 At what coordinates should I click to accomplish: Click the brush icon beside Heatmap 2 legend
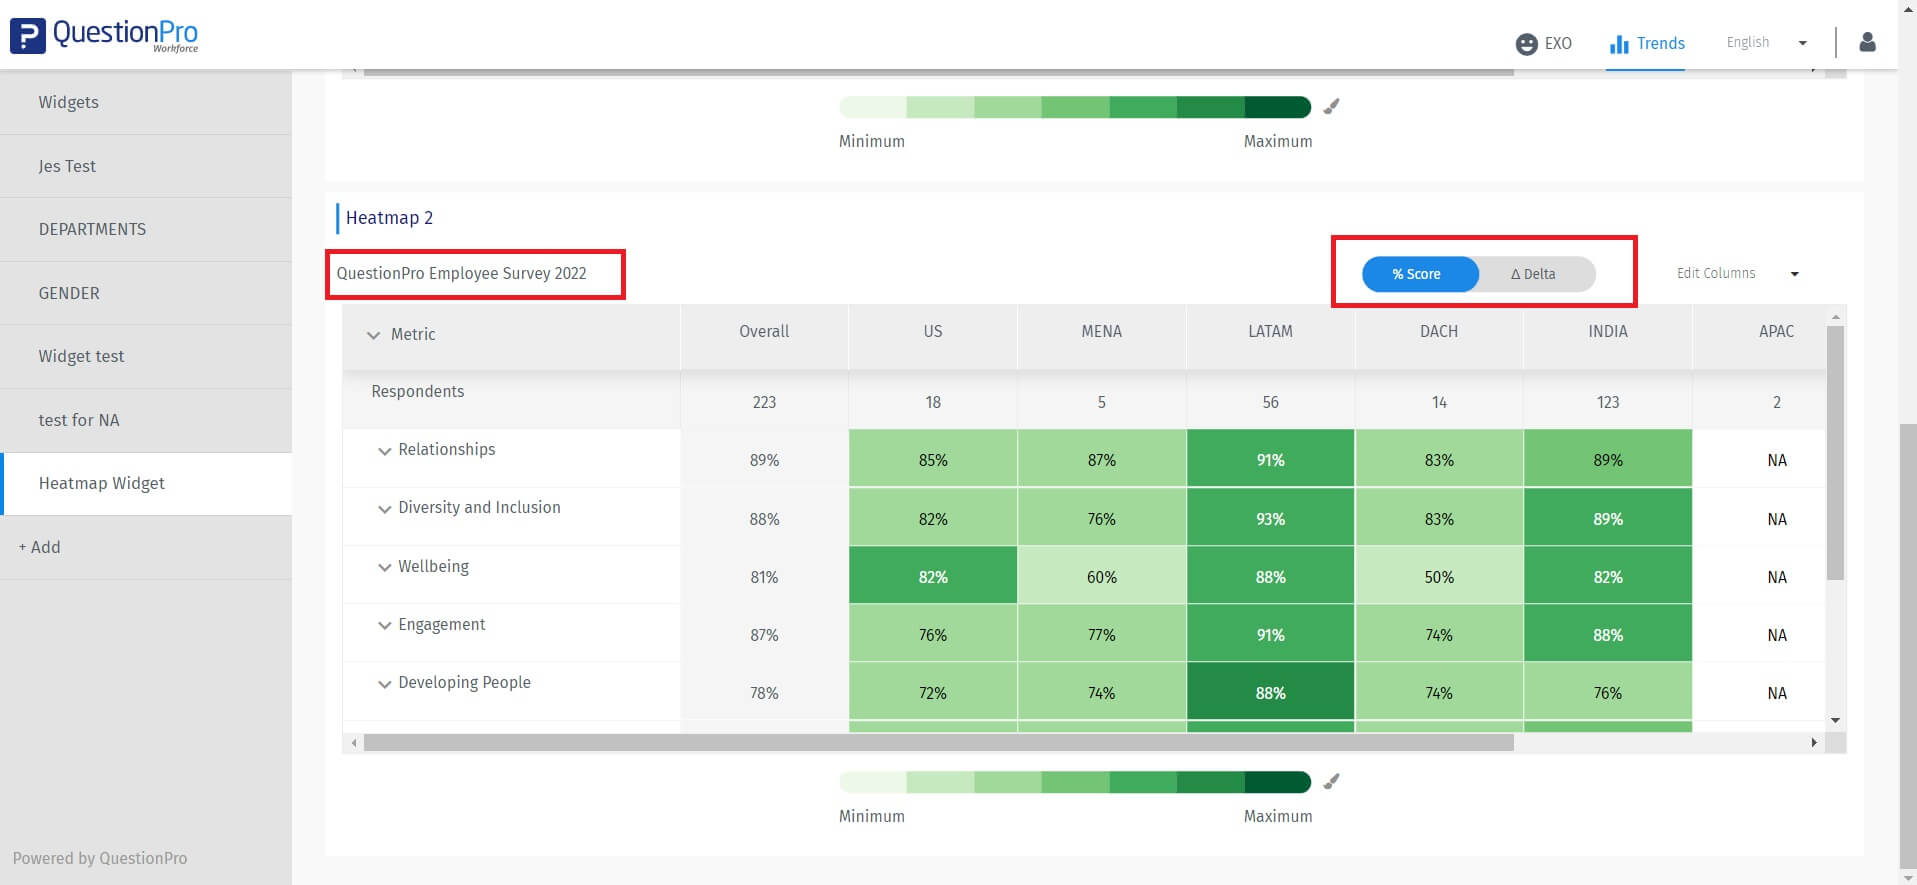point(1331,782)
